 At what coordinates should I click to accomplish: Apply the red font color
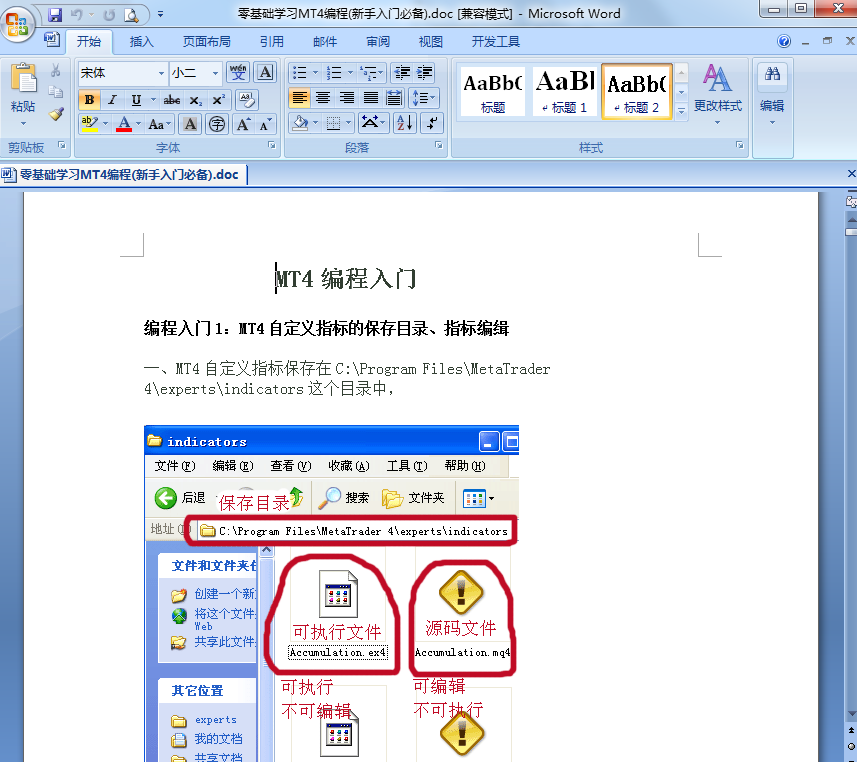124,124
